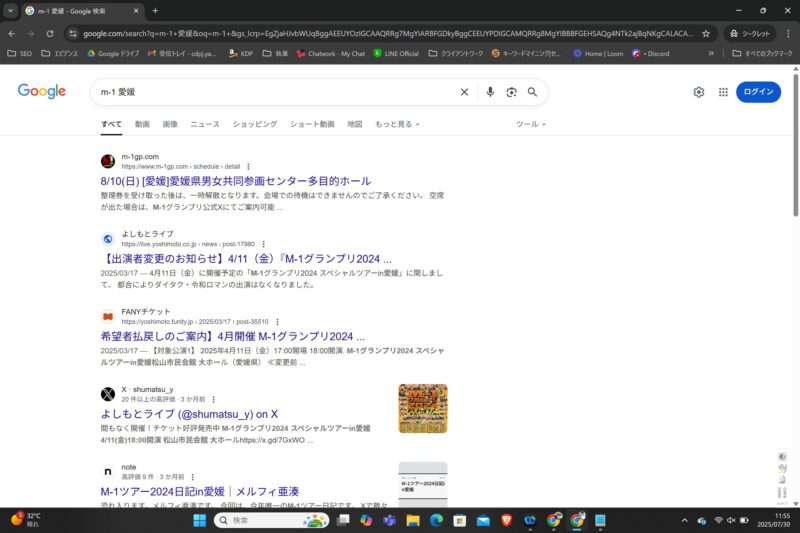Switch to the ショッピング results tab
Screen dimensions: 800x533
(x=255, y=124)
